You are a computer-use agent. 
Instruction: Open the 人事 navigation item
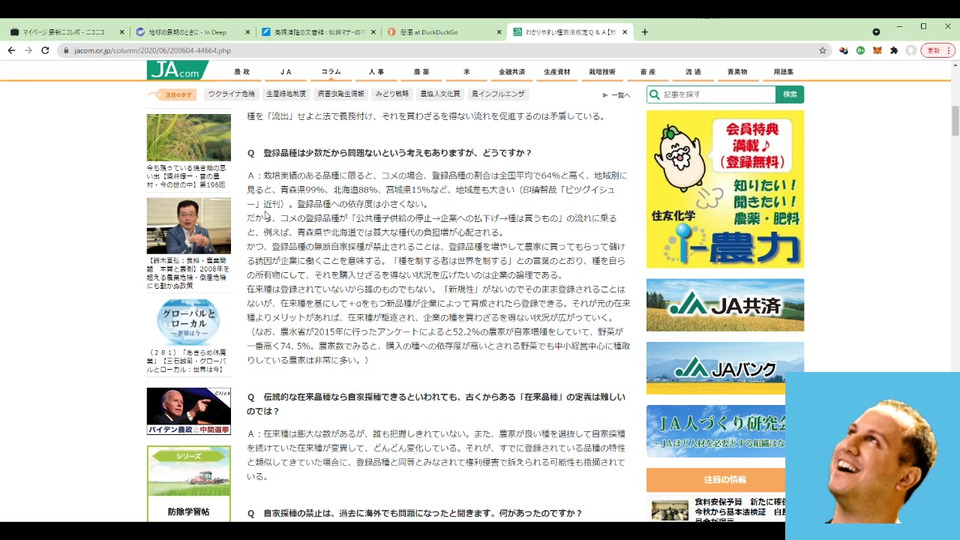(x=377, y=72)
